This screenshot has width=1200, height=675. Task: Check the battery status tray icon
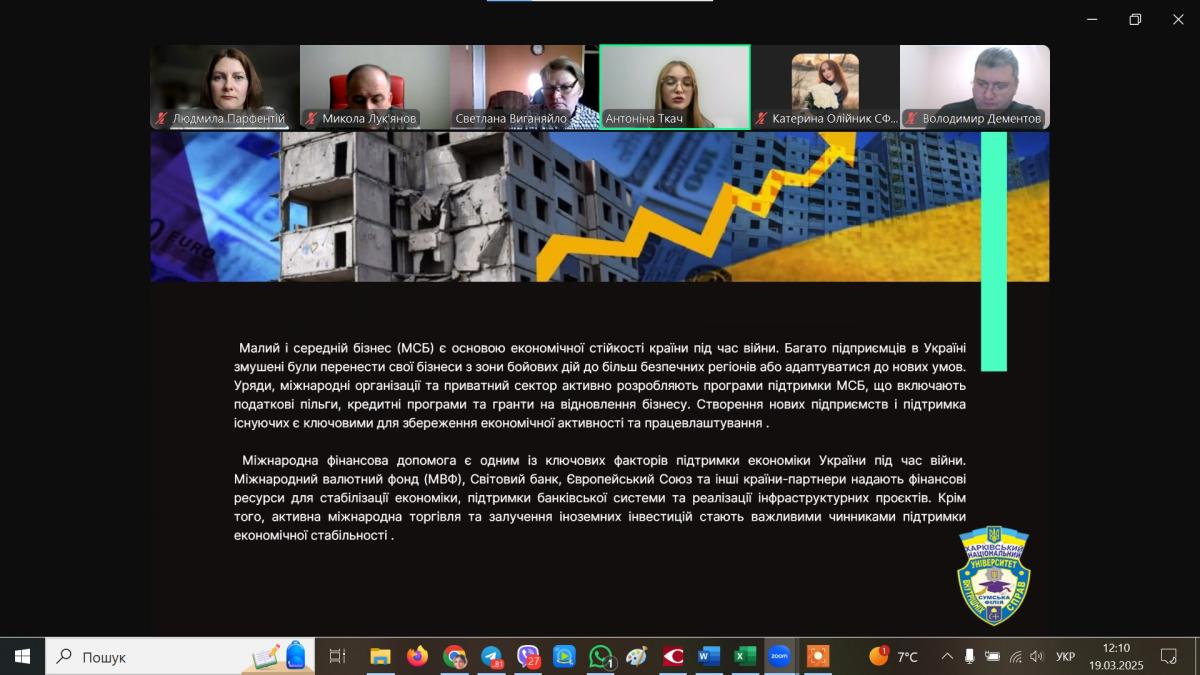[992, 656]
